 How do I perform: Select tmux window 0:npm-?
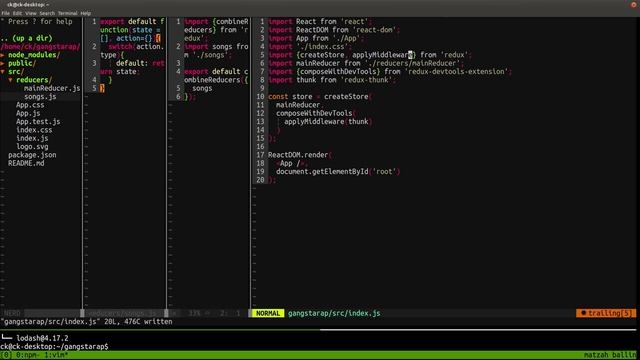(x=27, y=355)
